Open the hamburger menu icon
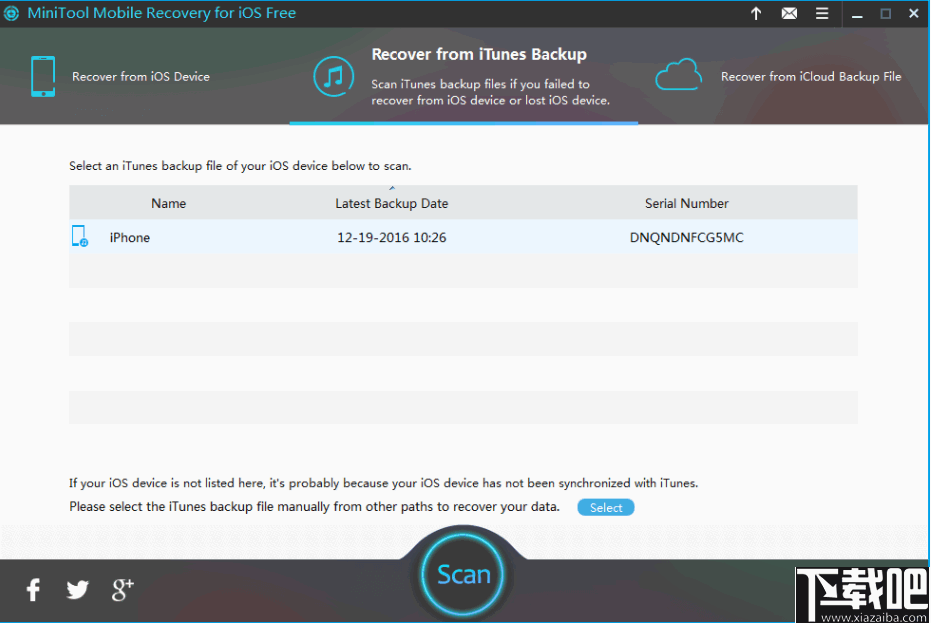Screen dimensions: 931x623 pos(824,13)
